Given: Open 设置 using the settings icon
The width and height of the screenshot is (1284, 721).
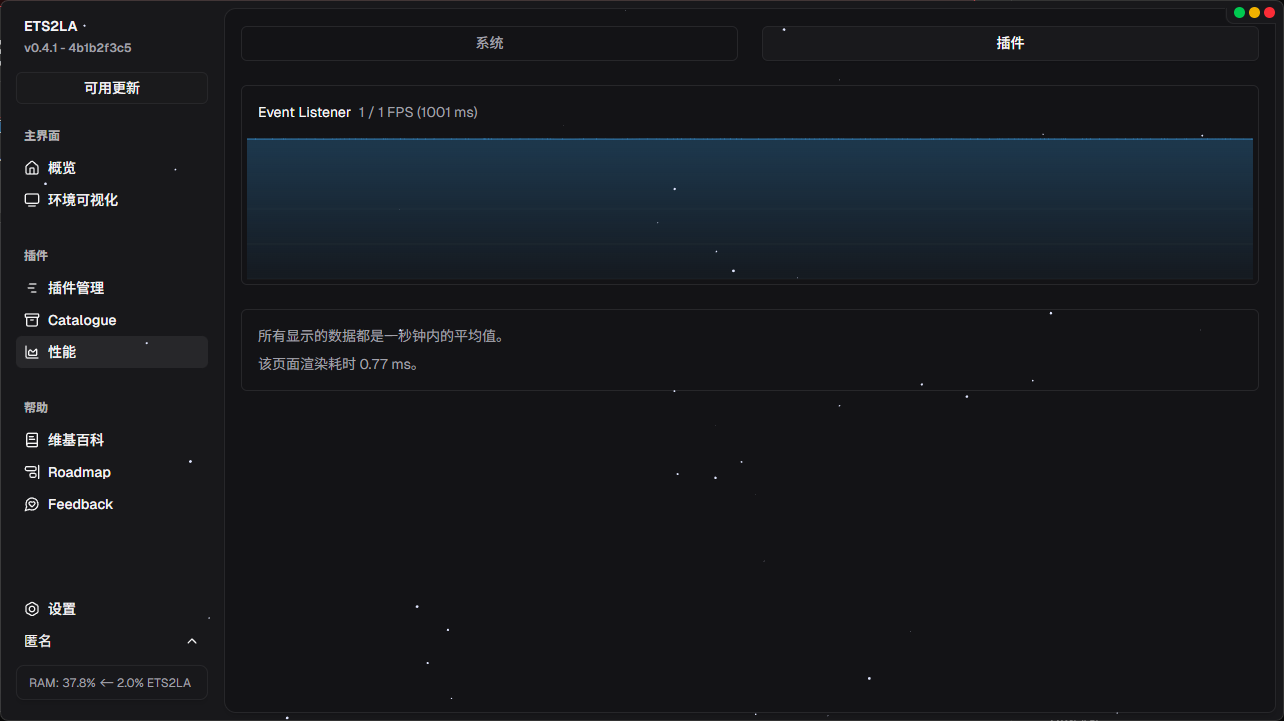Looking at the screenshot, I should 32,609.
